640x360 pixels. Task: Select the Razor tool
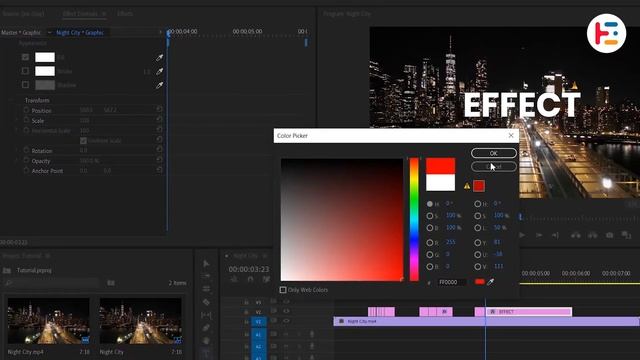[206, 302]
